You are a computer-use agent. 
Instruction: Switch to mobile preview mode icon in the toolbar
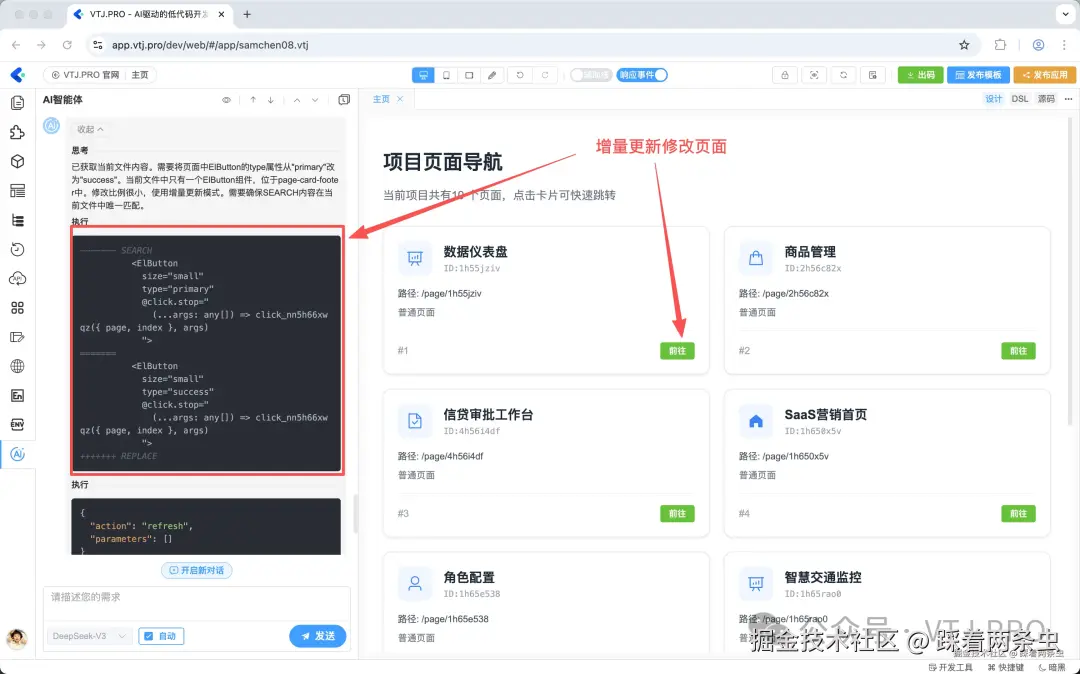click(445, 74)
